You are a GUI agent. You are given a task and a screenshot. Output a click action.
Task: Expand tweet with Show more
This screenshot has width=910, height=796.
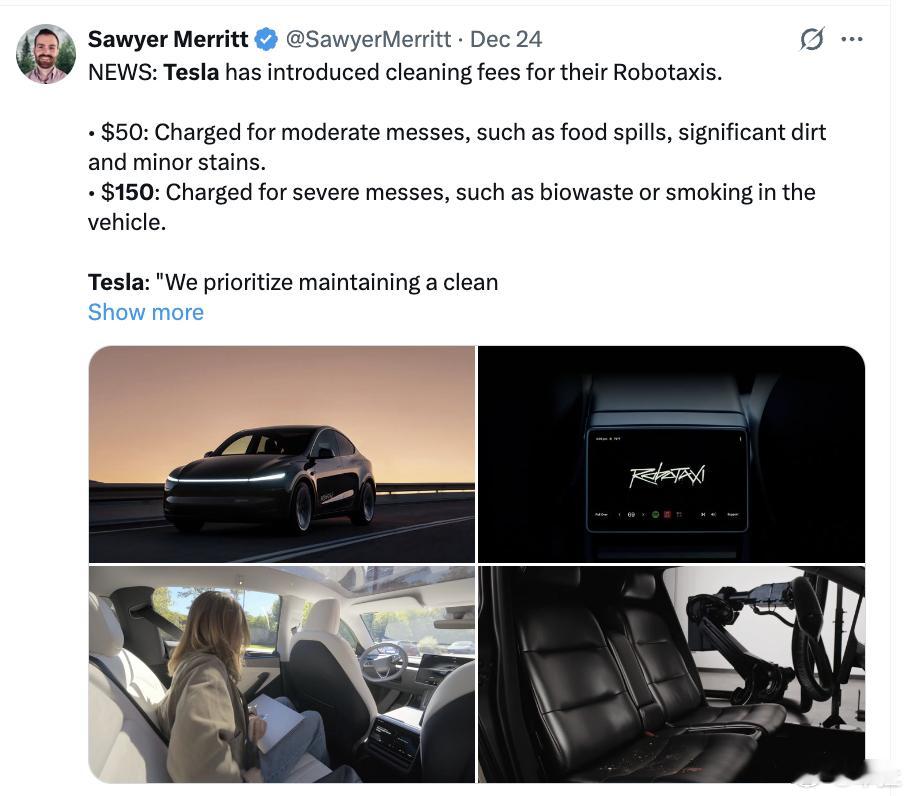tap(146, 312)
